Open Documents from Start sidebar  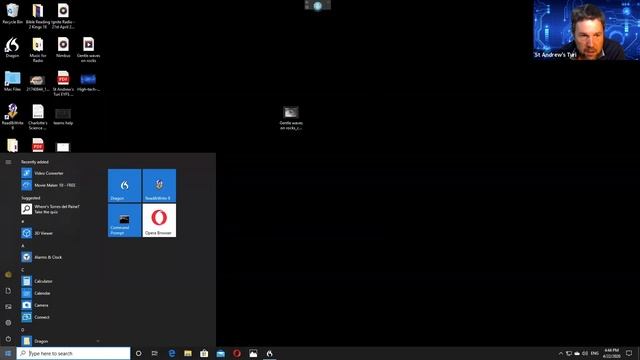click(x=8, y=291)
